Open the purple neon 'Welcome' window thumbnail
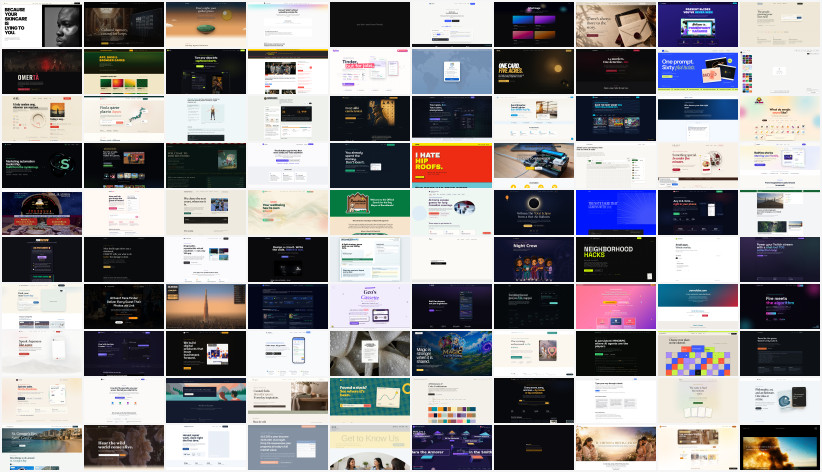This screenshot has width=822, height=472. [698, 25]
